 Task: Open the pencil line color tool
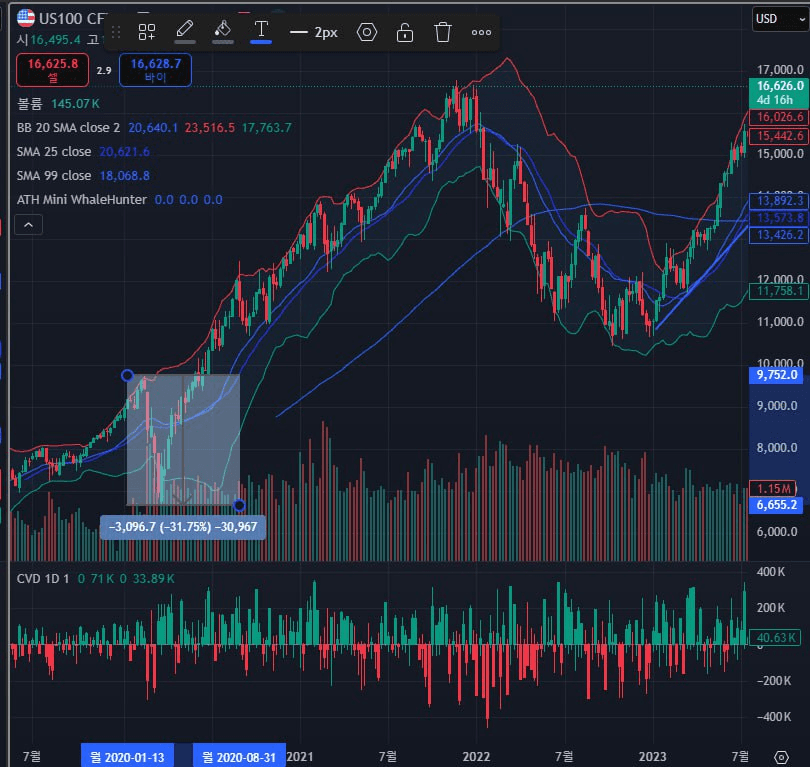click(185, 31)
